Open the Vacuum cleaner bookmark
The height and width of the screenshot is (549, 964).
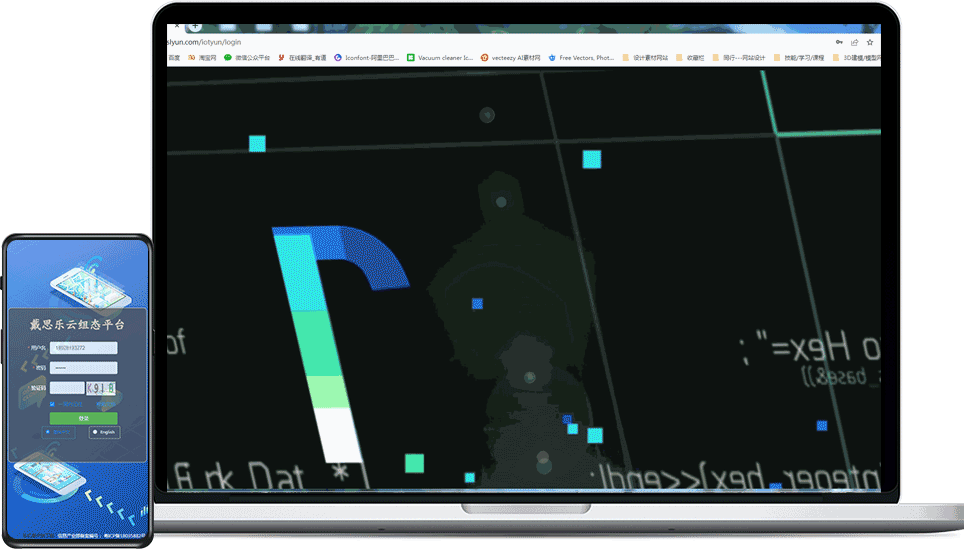[x=439, y=58]
